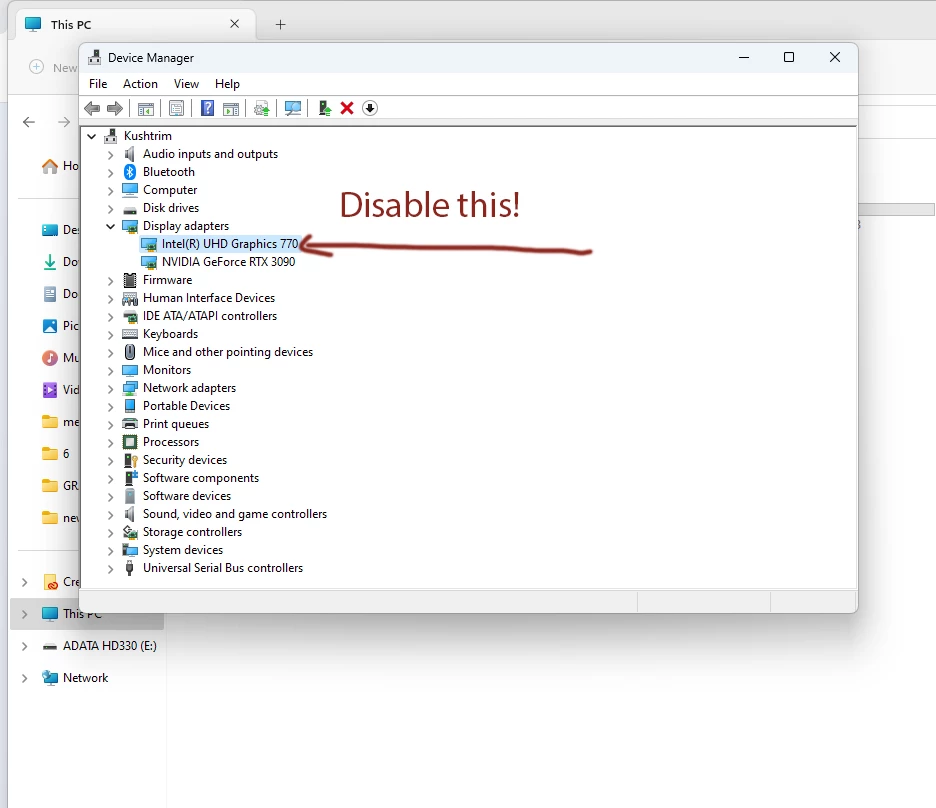Collapse the Kushtrim root node
The width and height of the screenshot is (936, 808).
click(x=91, y=136)
